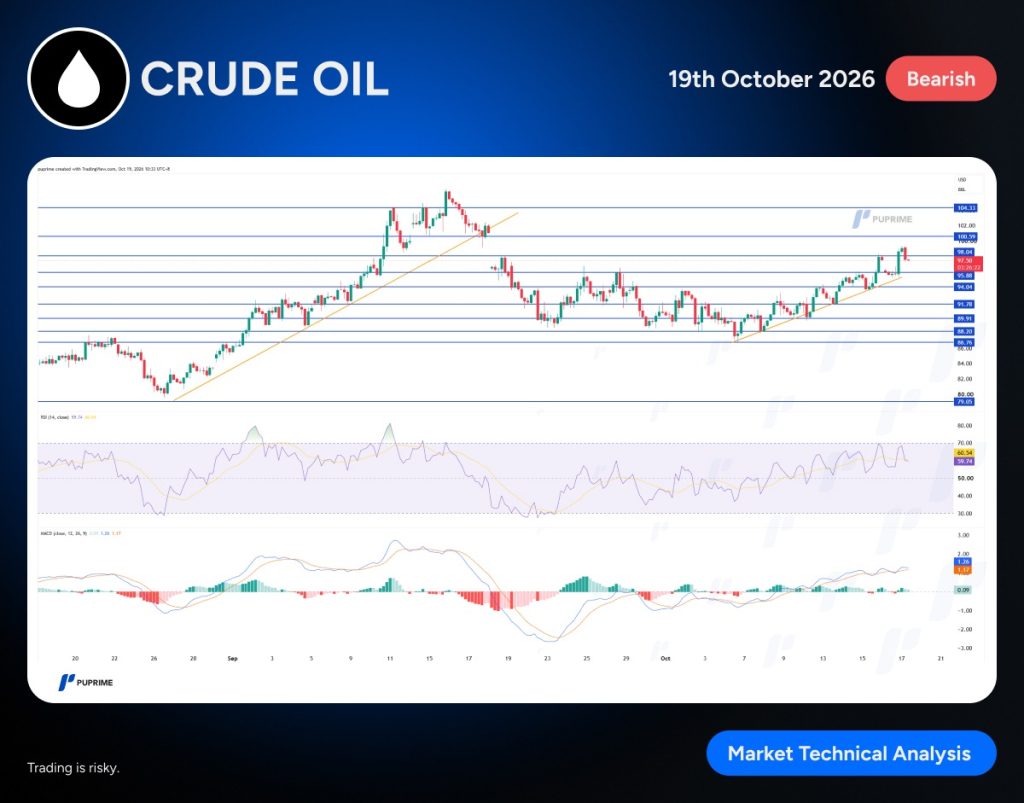Click the date 19th October 2026
The width and height of the screenshot is (1024, 803).
771,79
